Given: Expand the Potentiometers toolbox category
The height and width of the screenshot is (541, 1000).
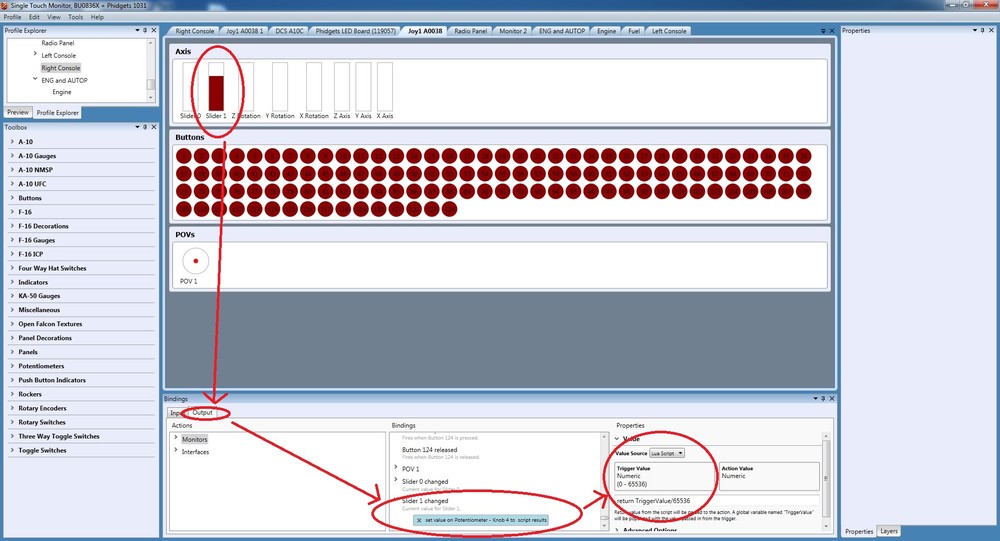Looking at the screenshot, I should 12,366.
